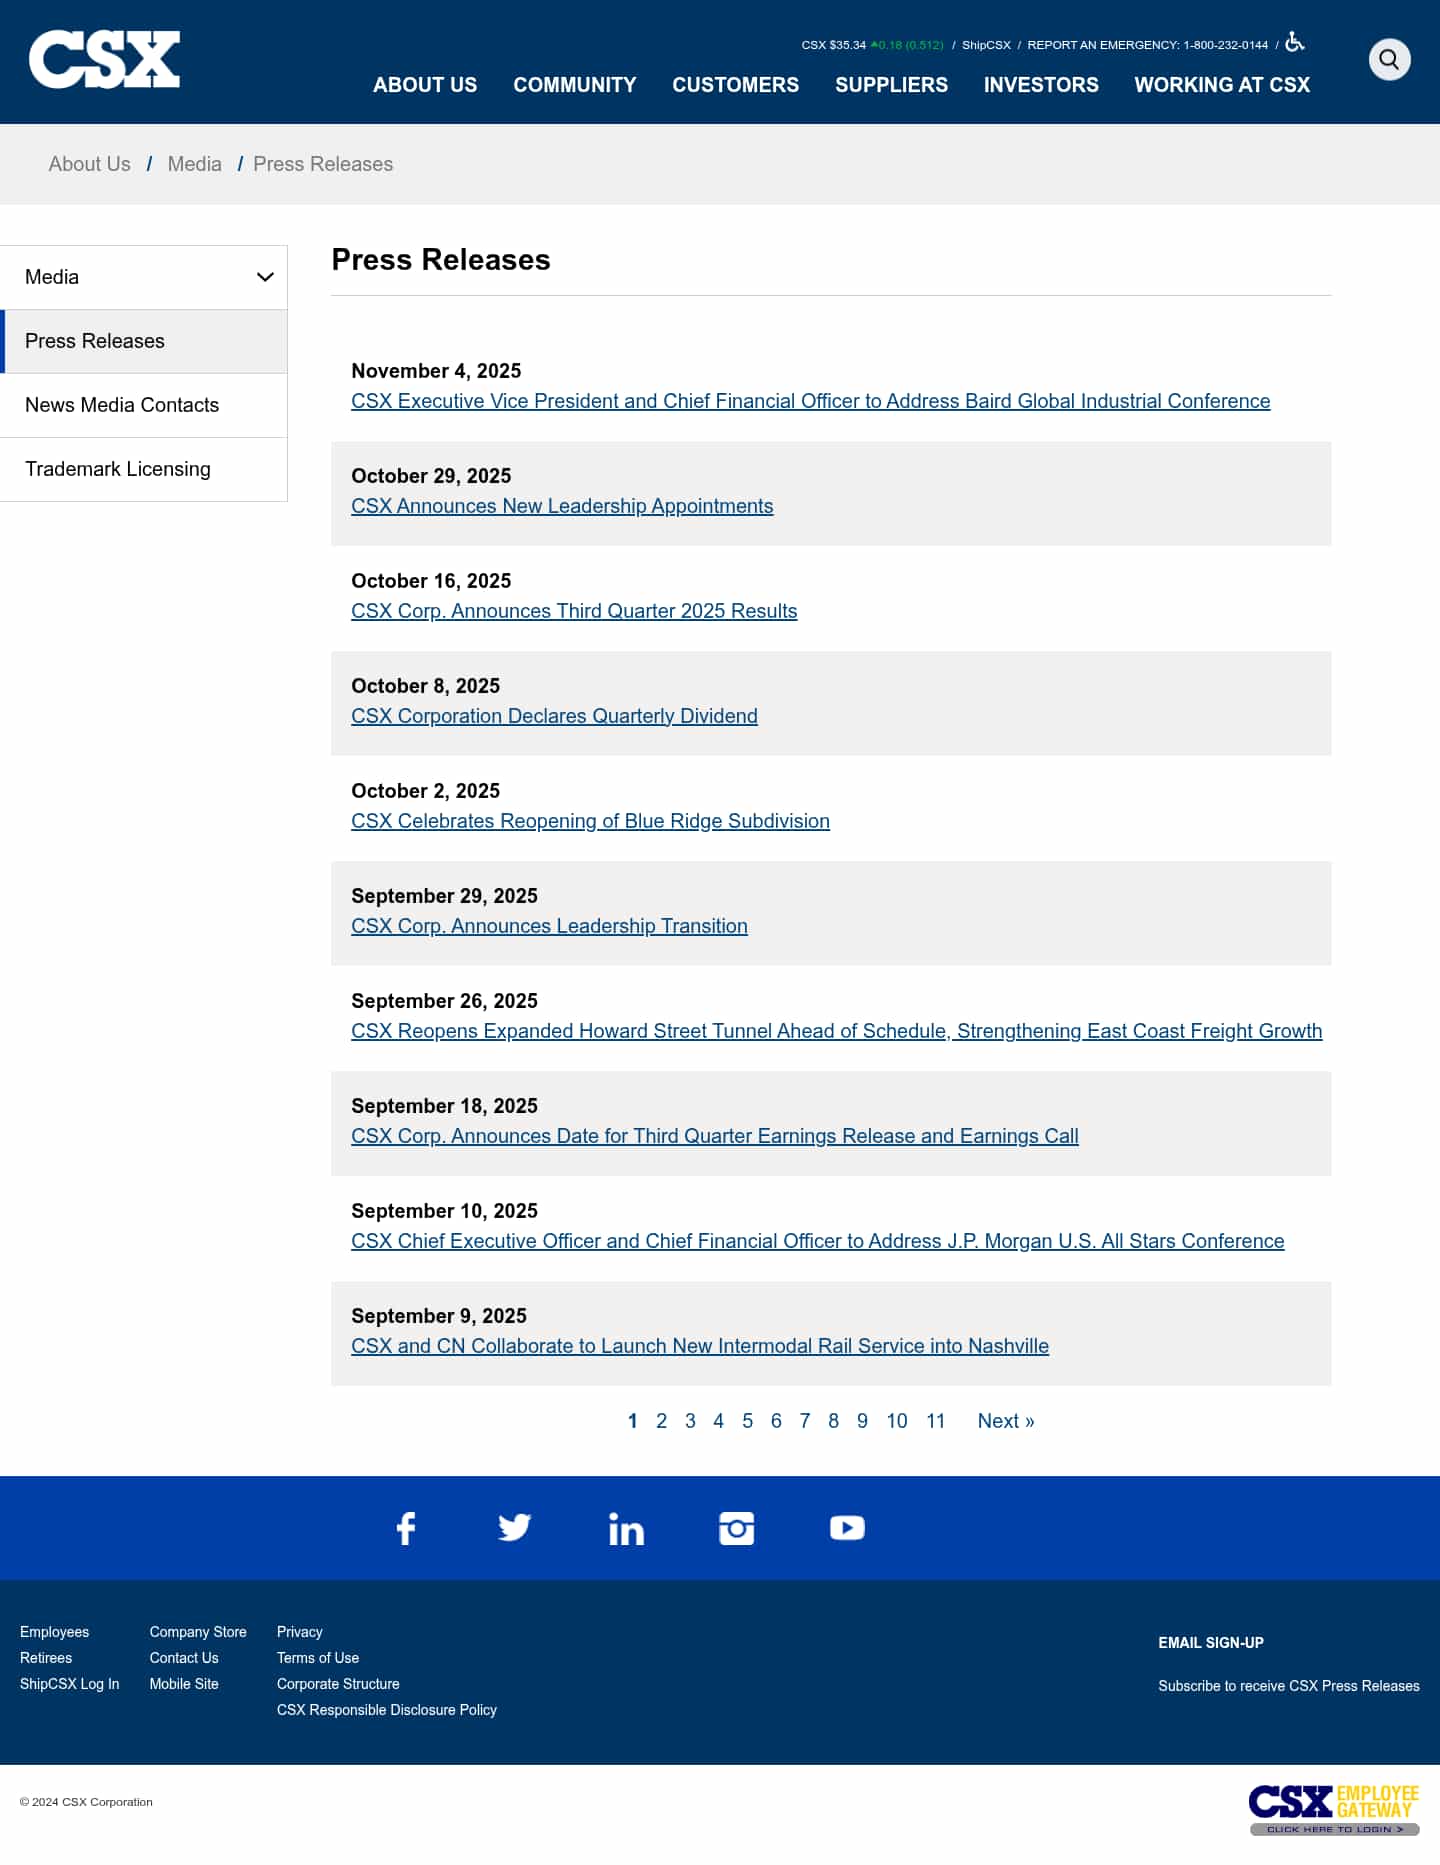This screenshot has width=1440, height=1865.
Task: Click current page number 1
Action: click(632, 1421)
